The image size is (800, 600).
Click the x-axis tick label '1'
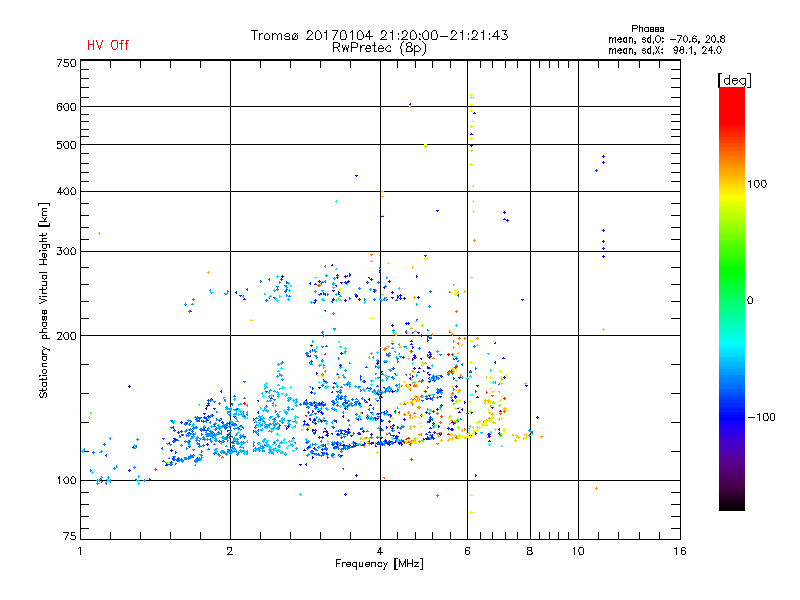tap(80, 551)
